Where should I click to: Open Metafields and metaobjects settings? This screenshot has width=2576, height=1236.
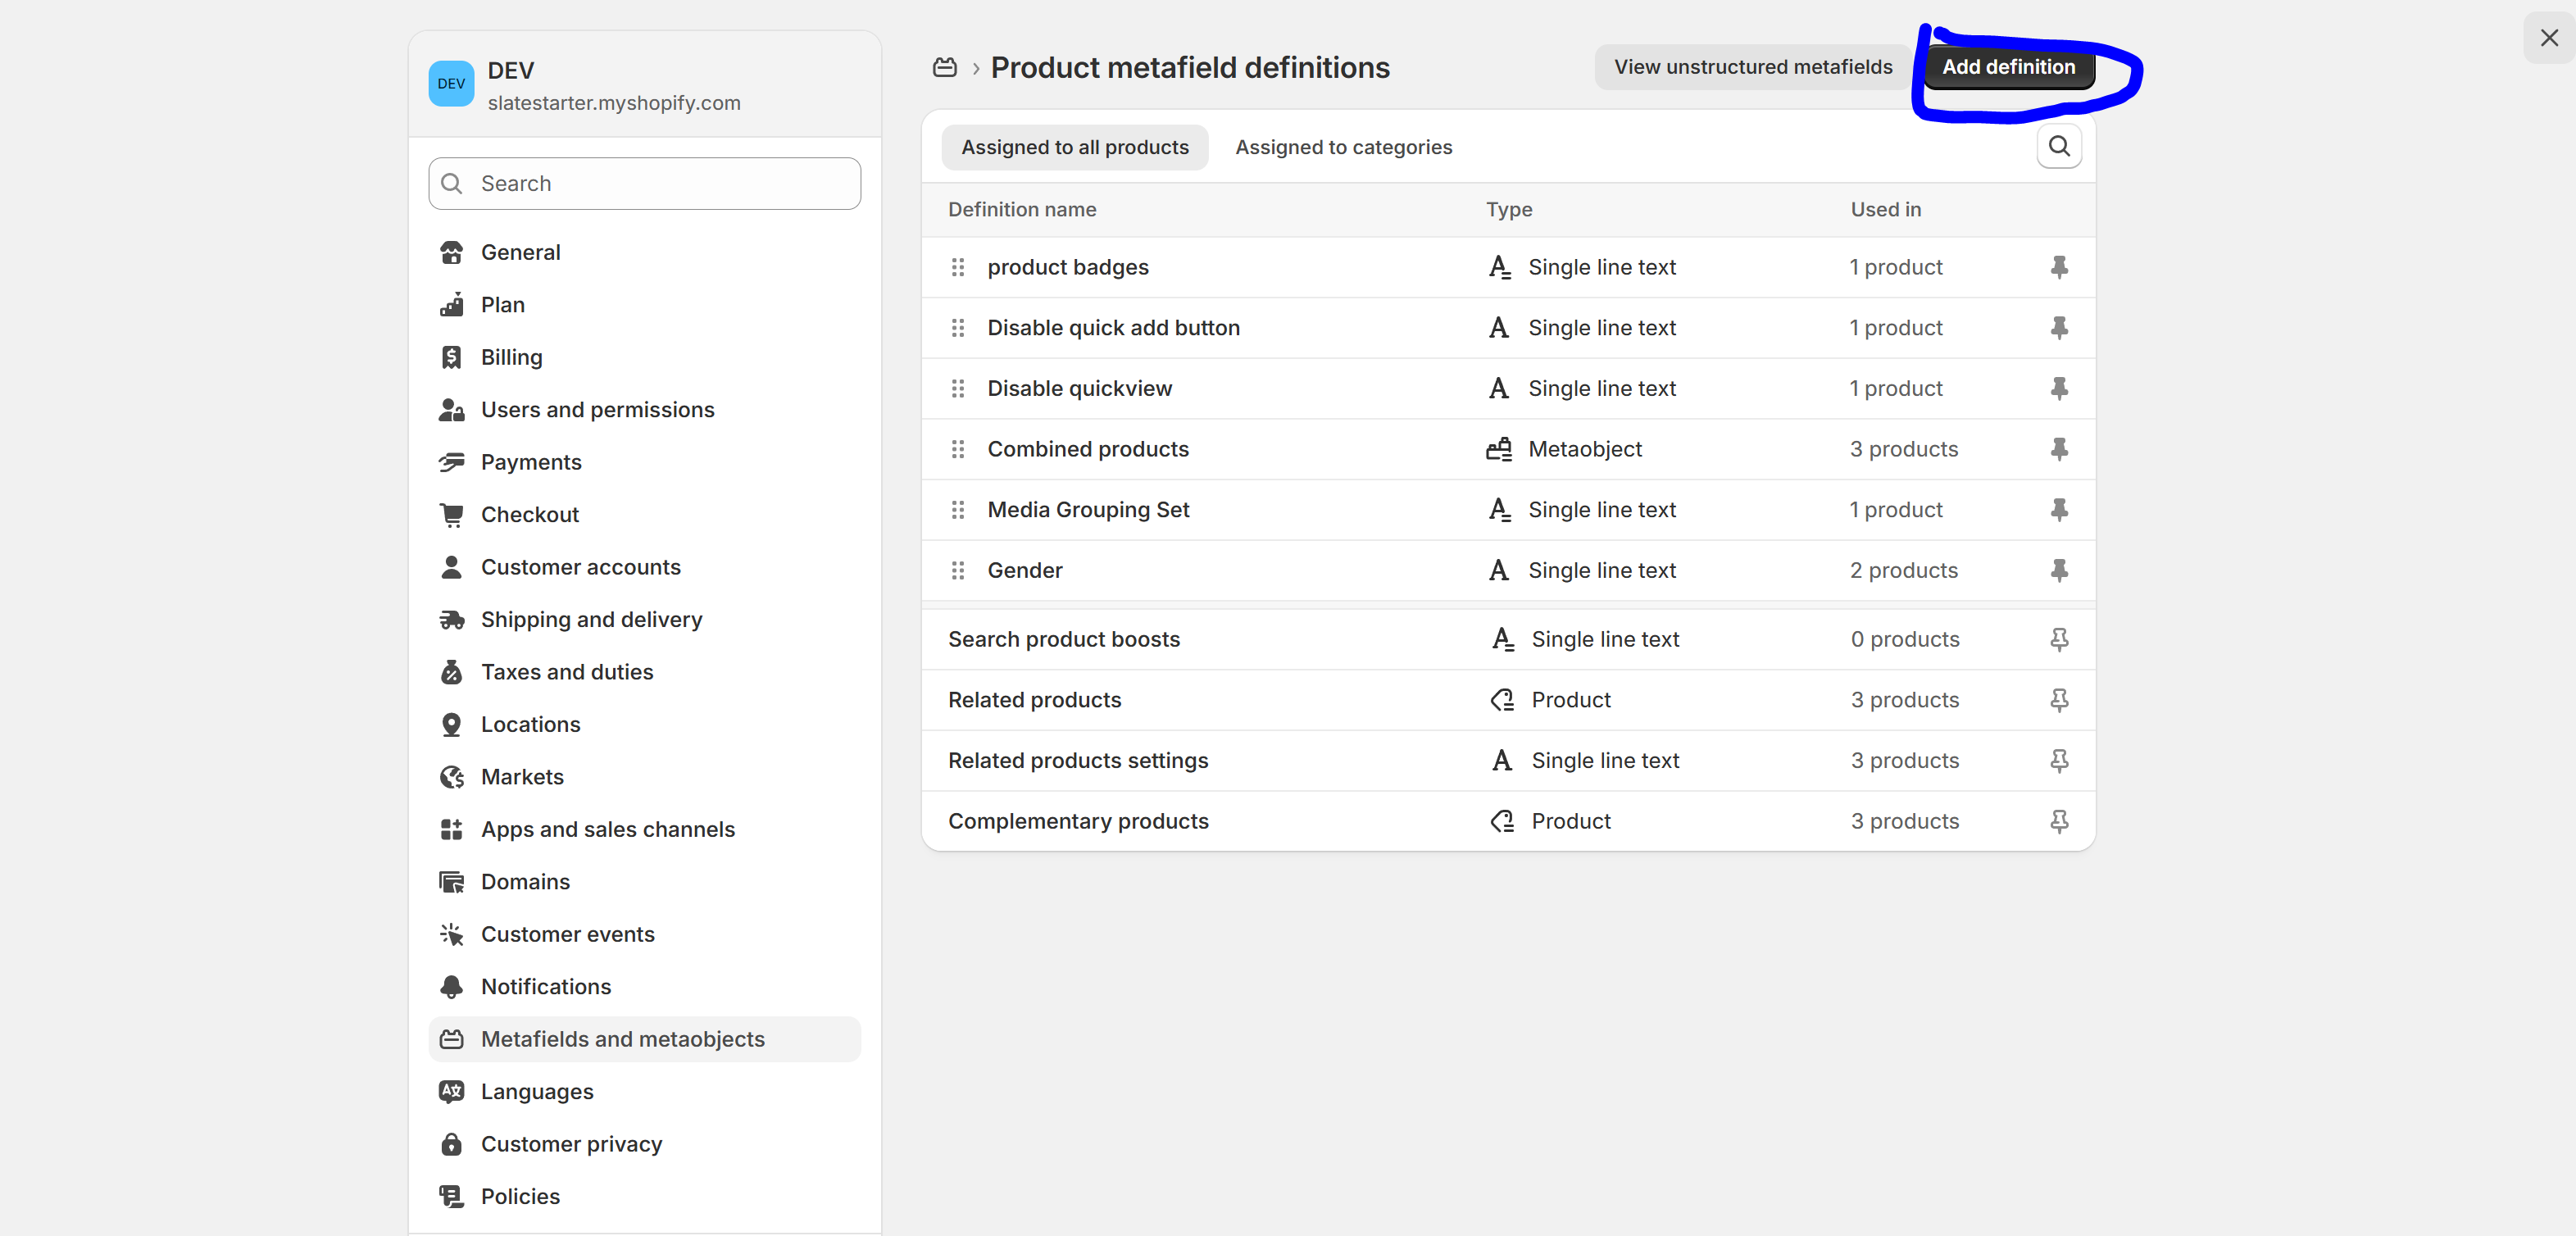tap(645, 1039)
